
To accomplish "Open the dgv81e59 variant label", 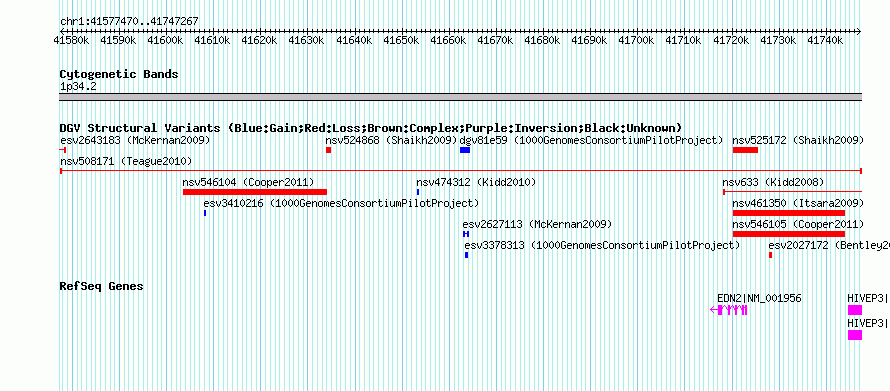I will [591, 140].
